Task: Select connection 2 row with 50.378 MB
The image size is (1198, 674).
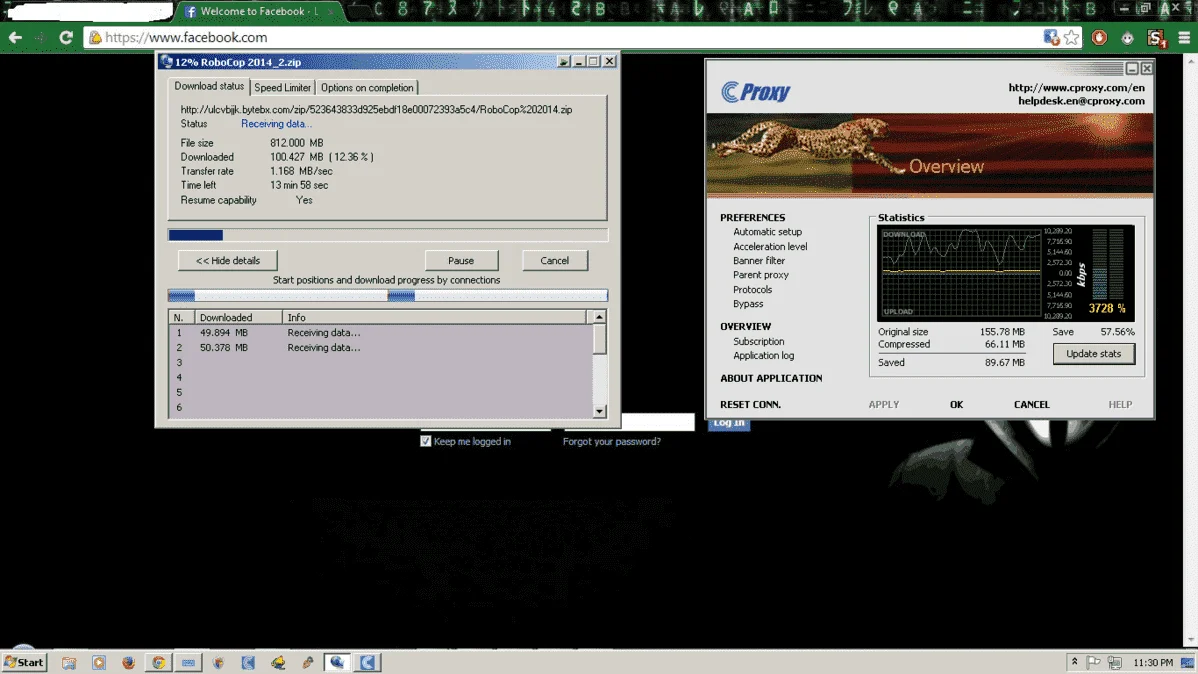Action: [x=380, y=348]
